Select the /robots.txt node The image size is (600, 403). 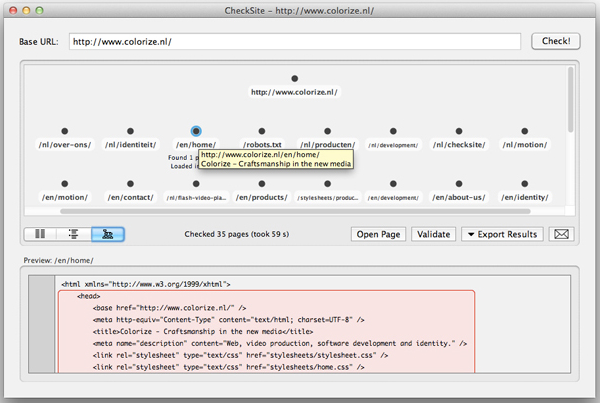[x=262, y=131]
